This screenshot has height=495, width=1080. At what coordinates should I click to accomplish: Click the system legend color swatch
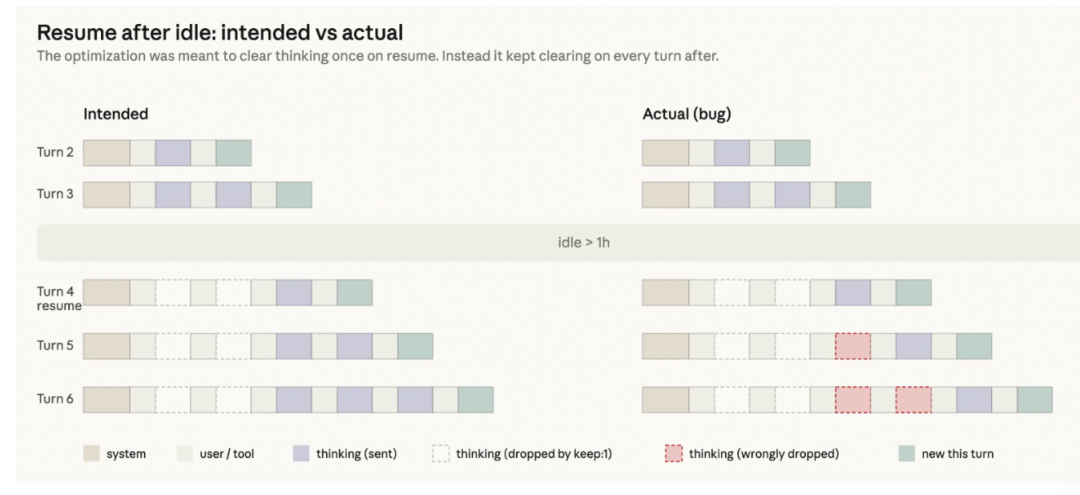(x=92, y=454)
